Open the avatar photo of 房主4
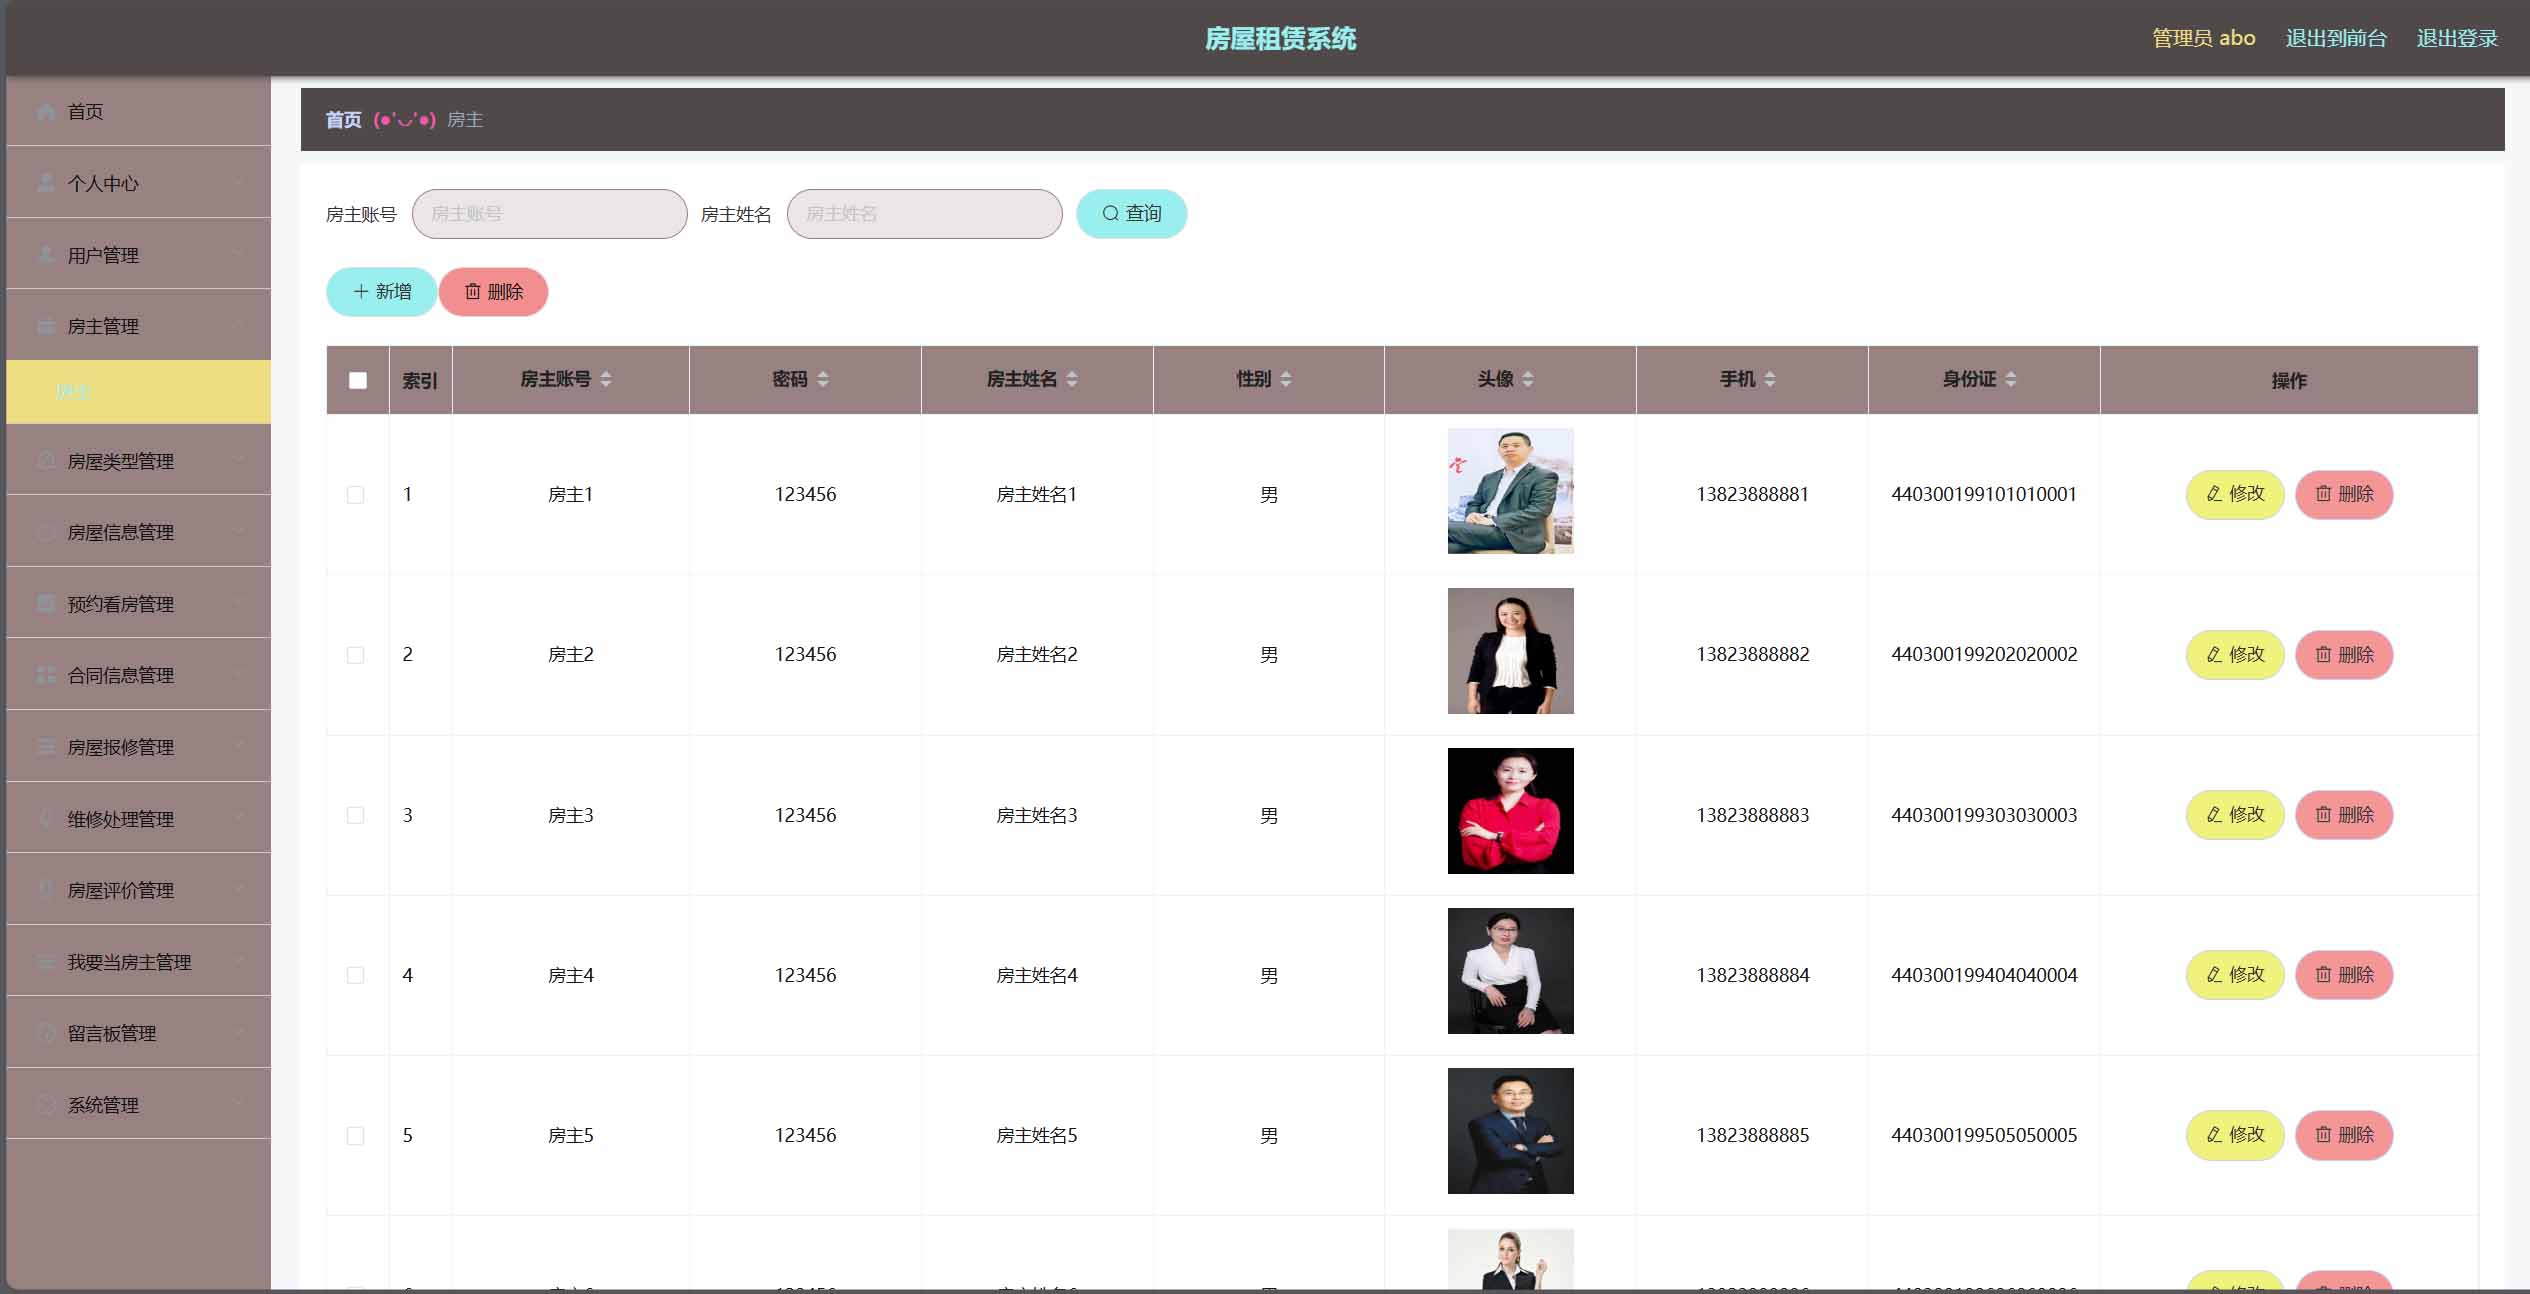 click(x=1510, y=971)
